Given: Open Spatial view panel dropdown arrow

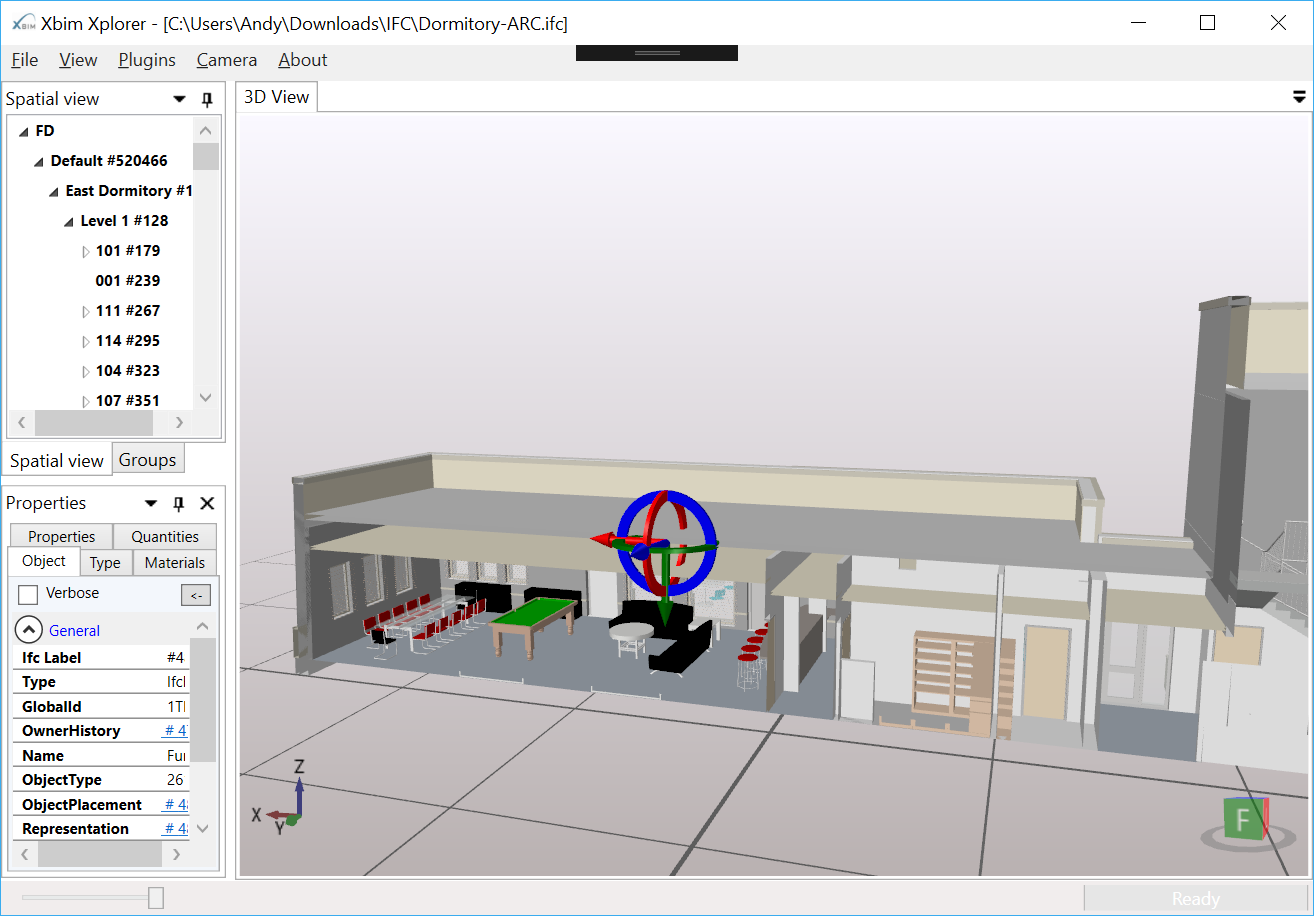Looking at the screenshot, I should click(179, 99).
